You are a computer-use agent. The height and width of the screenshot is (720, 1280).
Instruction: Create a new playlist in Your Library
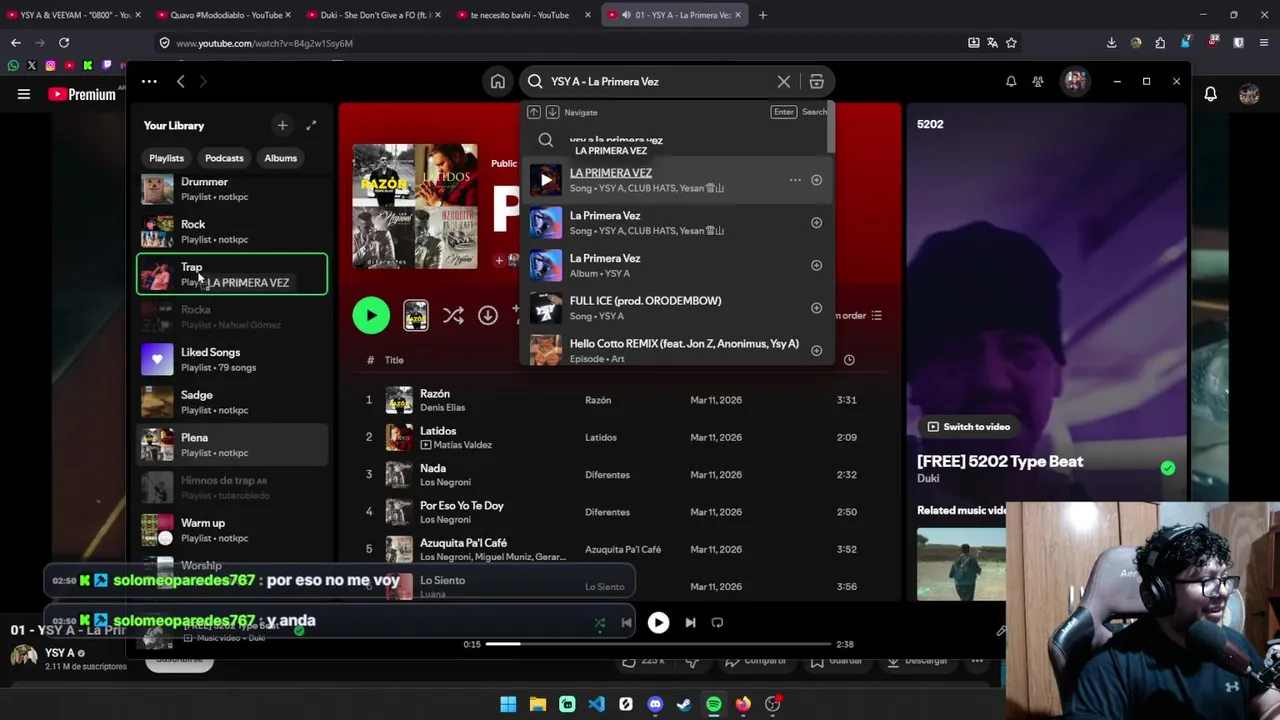[x=282, y=126]
